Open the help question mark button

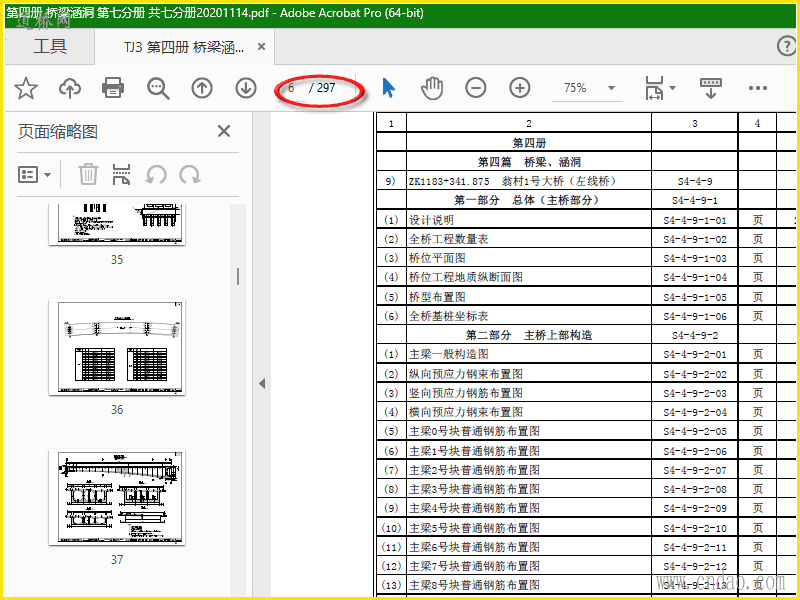click(x=786, y=46)
